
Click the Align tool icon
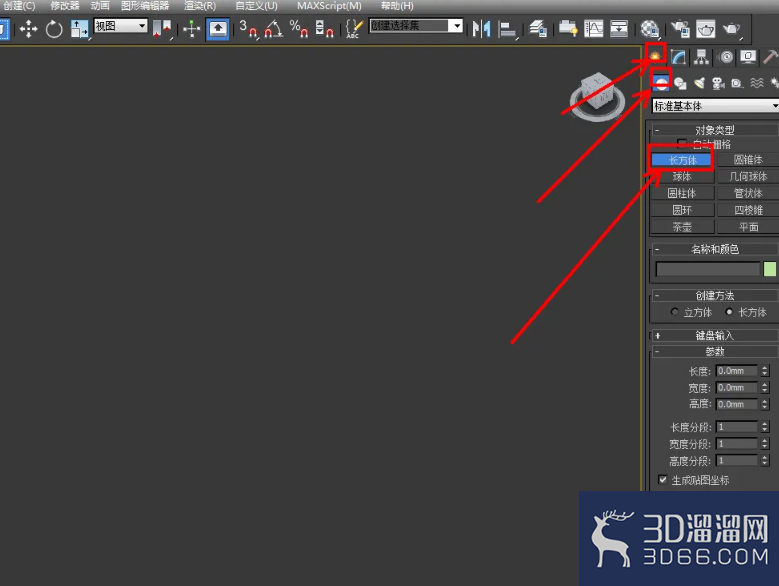(507, 29)
